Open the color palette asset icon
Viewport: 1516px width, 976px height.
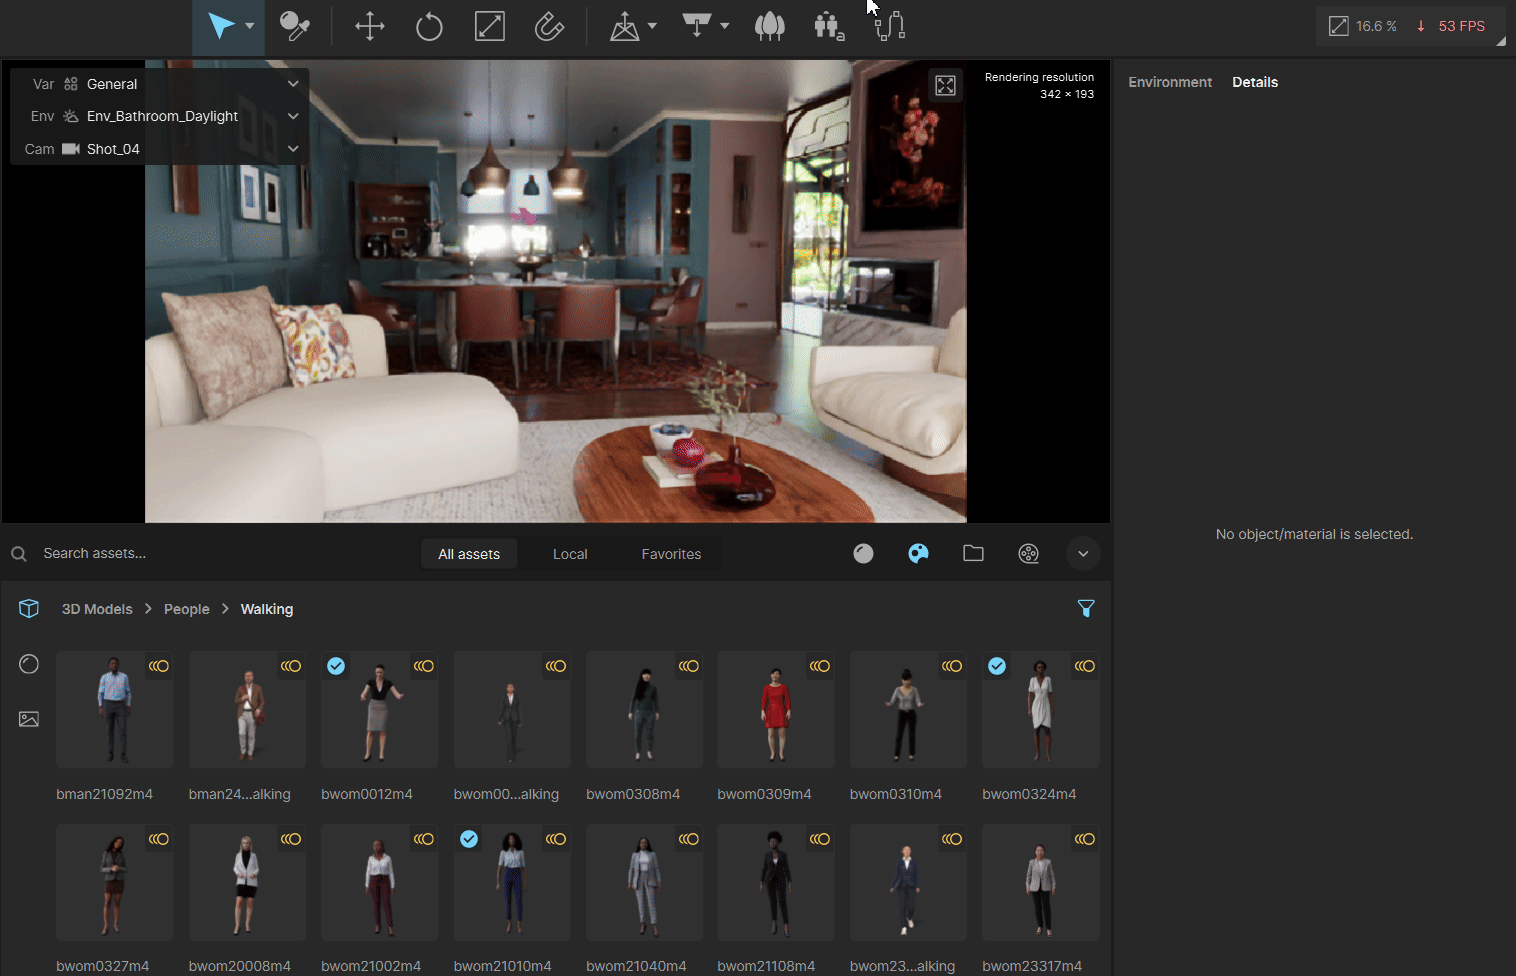918,553
